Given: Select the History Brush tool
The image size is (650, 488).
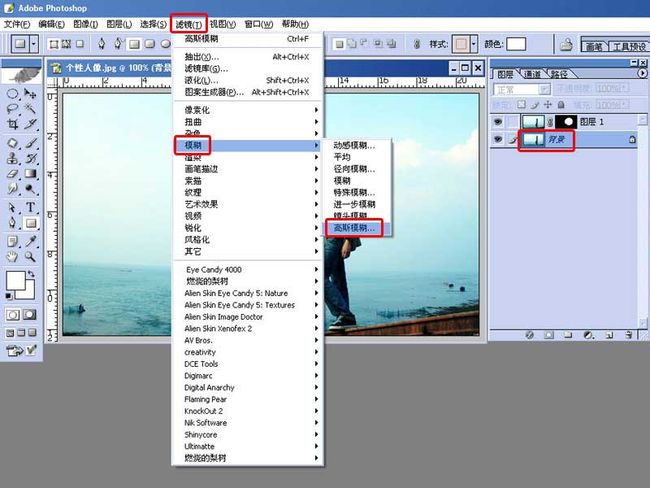Looking at the screenshot, I should coord(30,158).
